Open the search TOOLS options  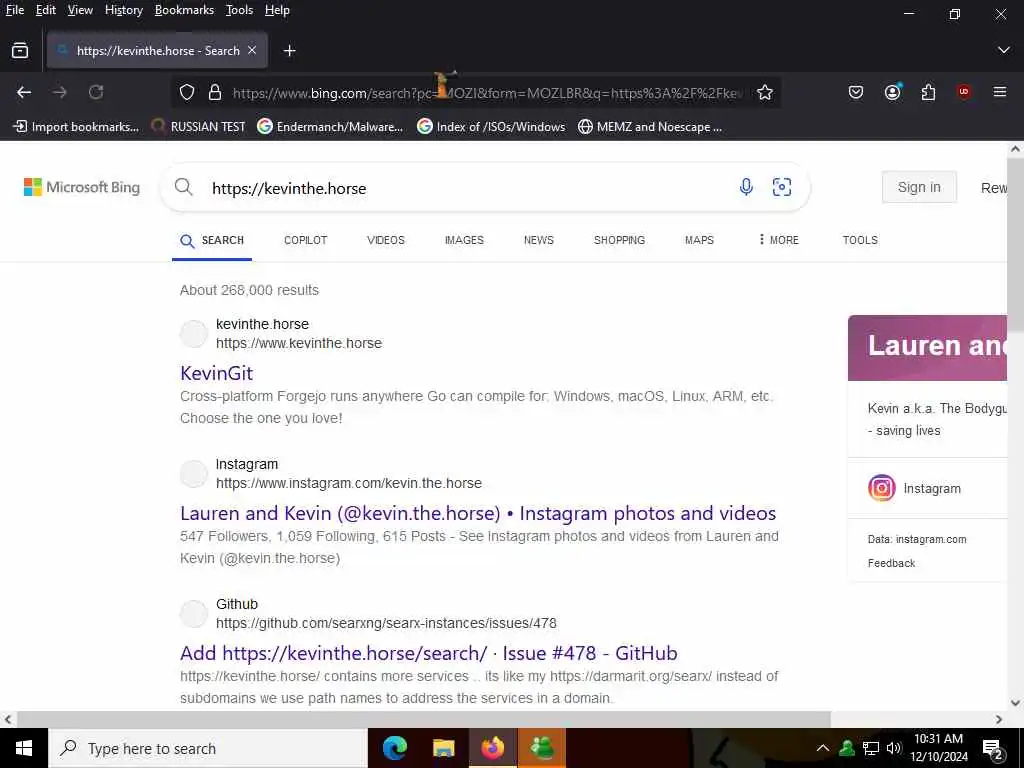[860, 240]
